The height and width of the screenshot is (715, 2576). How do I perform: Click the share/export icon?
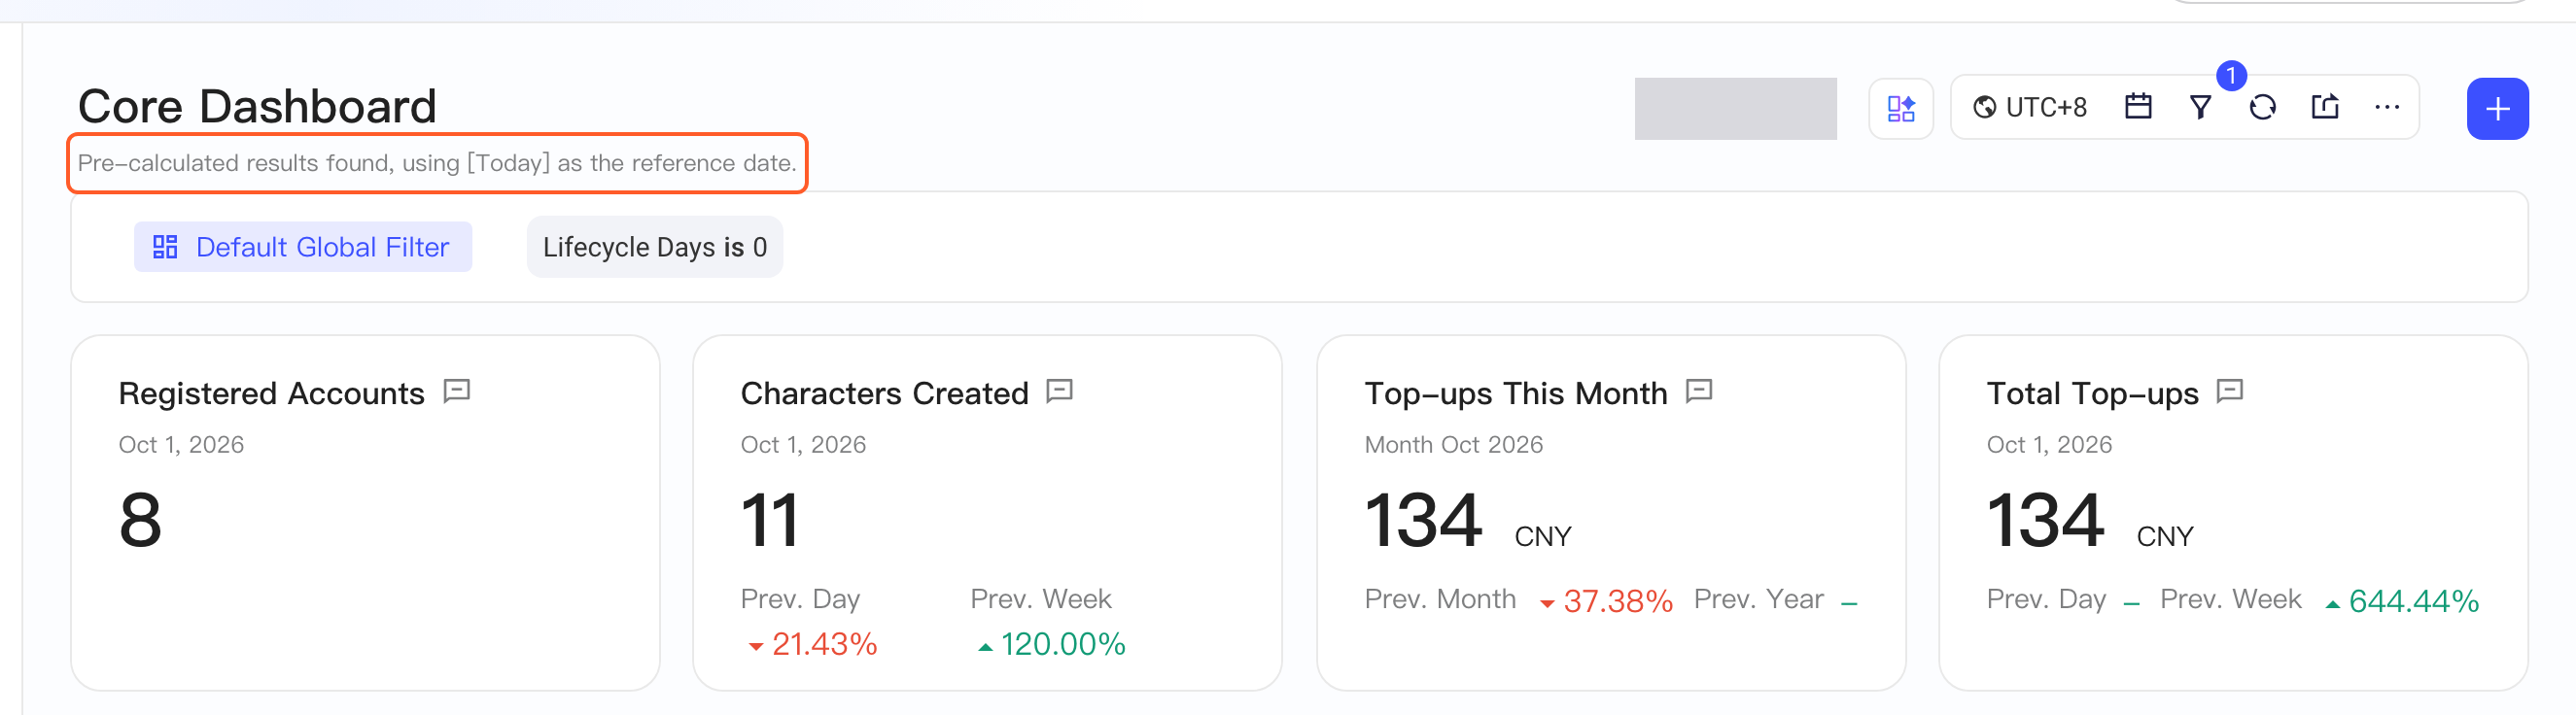(x=2325, y=106)
